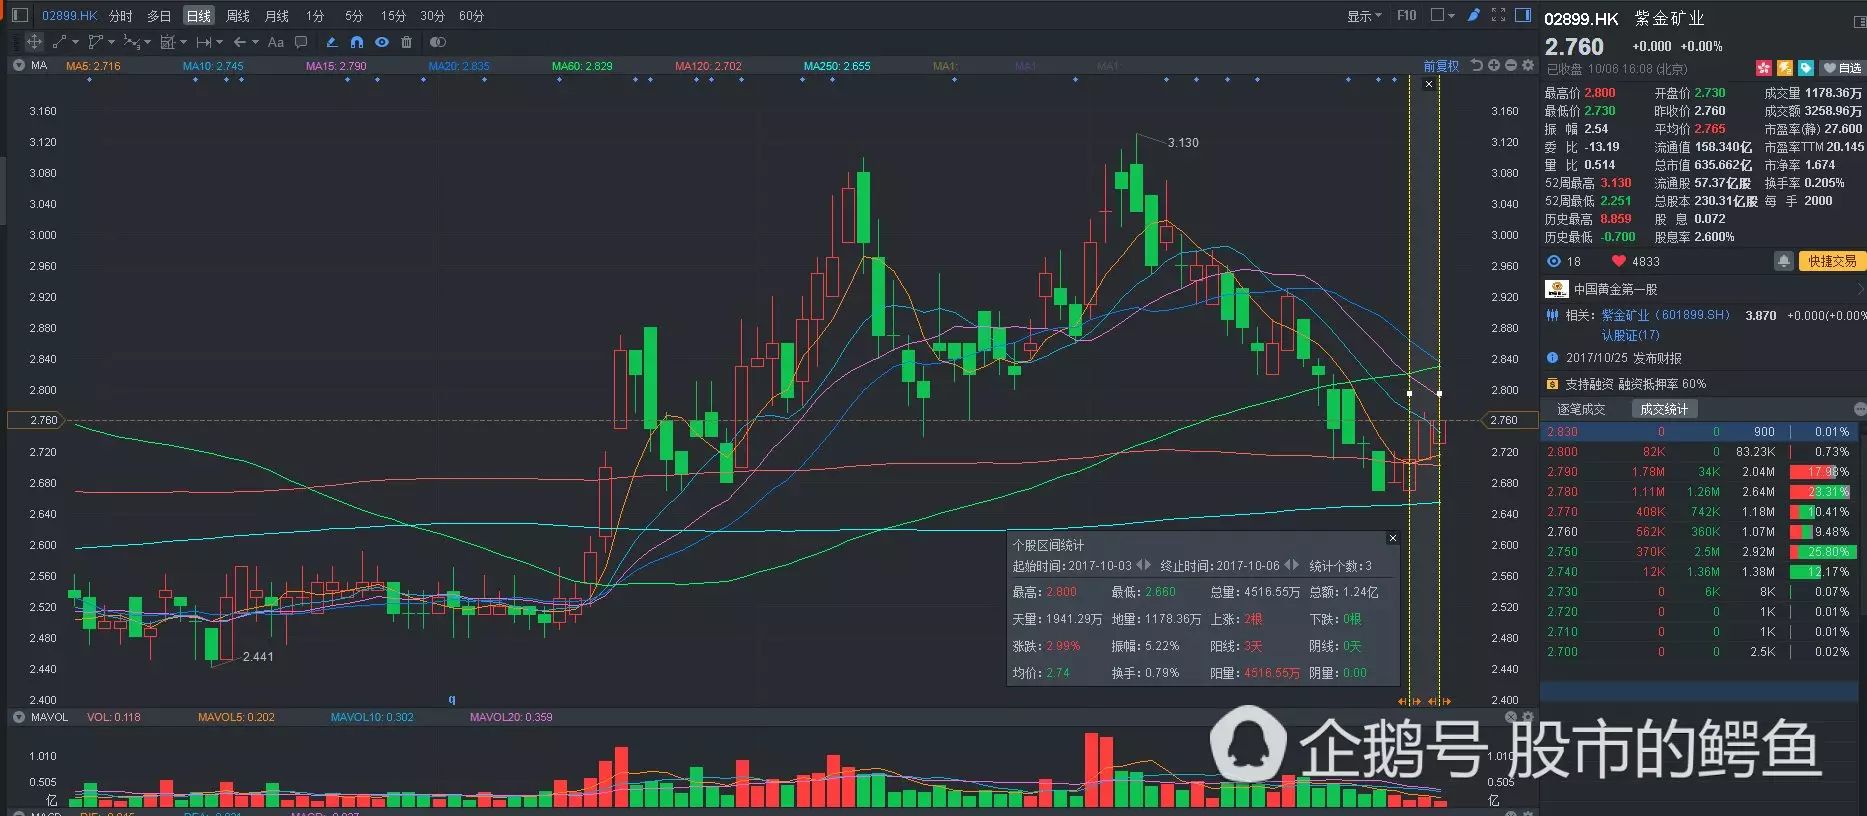This screenshot has height=816, width=1867.
Task: Select the 逐笔成交 tab
Action: pos(1580,409)
